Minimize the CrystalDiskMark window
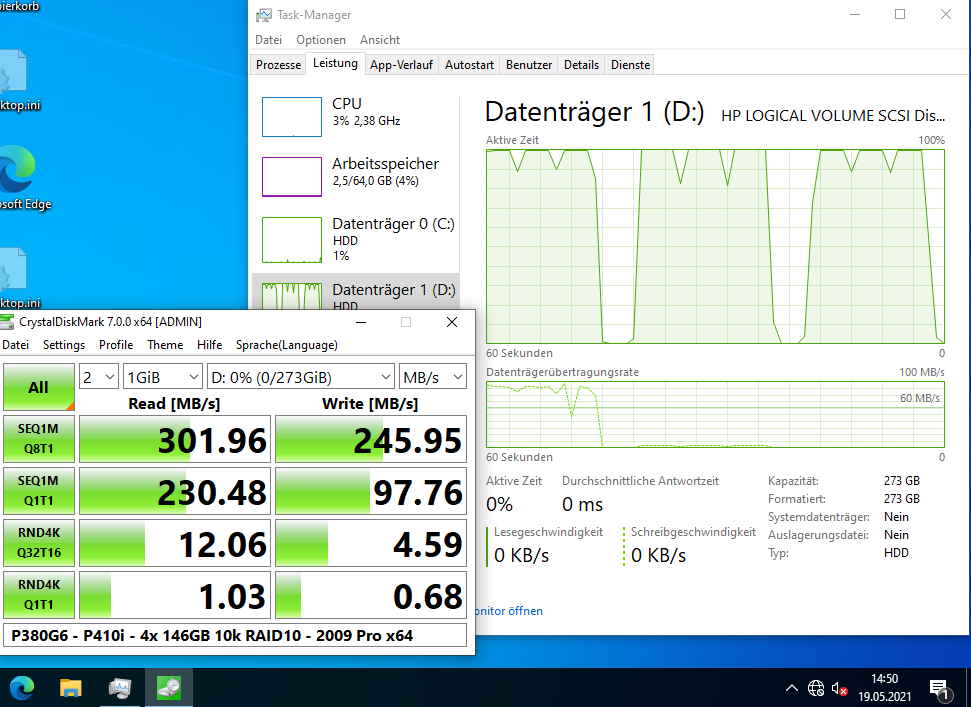Viewport: 971px width, 707px height. click(361, 322)
